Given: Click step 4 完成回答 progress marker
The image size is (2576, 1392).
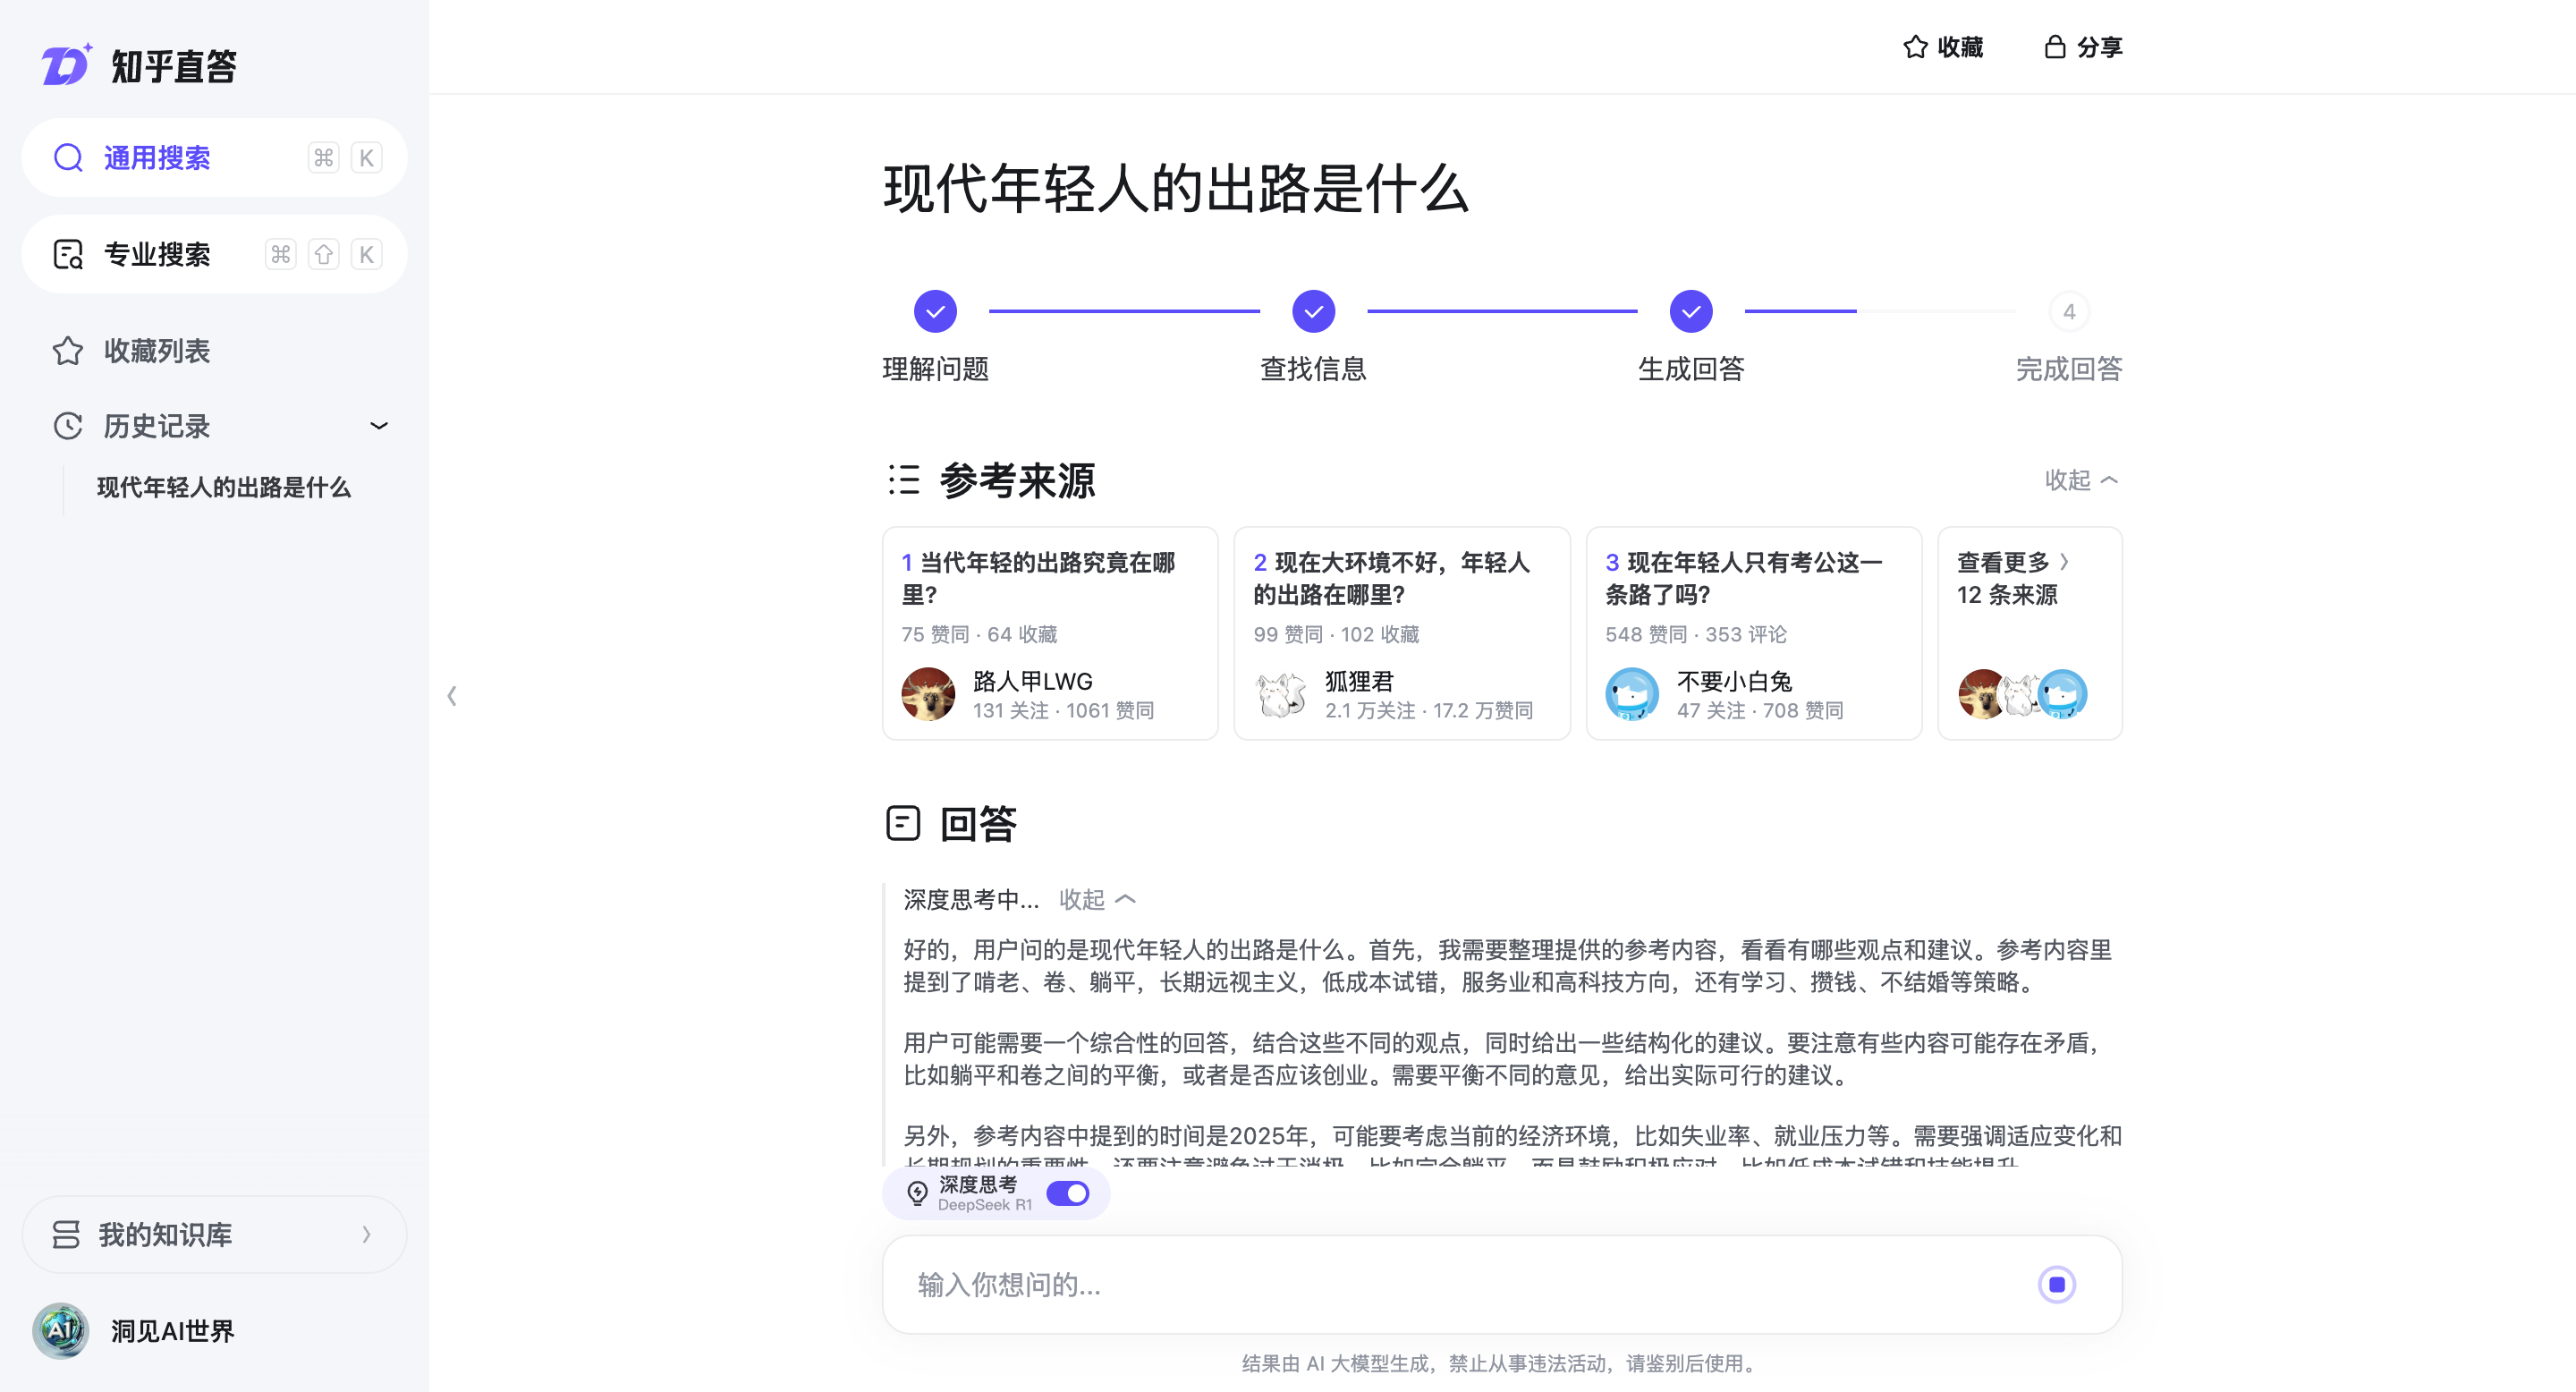Looking at the screenshot, I should pyautogui.click(x=2068, y=312).
